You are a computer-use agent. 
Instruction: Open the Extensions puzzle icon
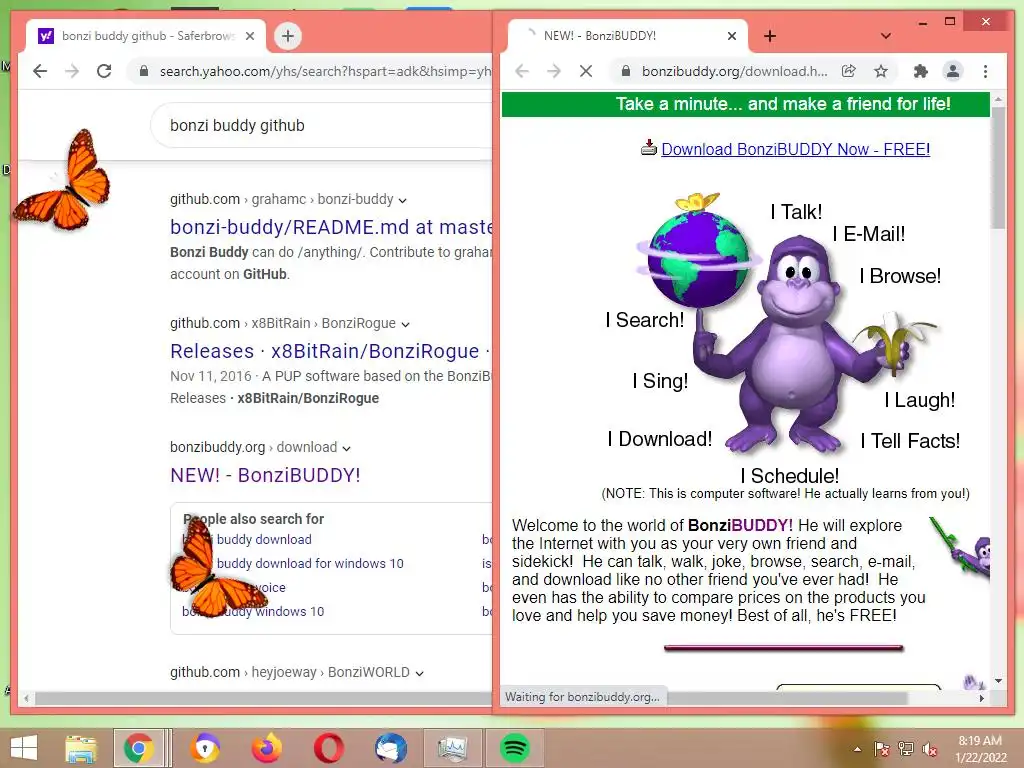pyautogui.click(x=921, y=71)
